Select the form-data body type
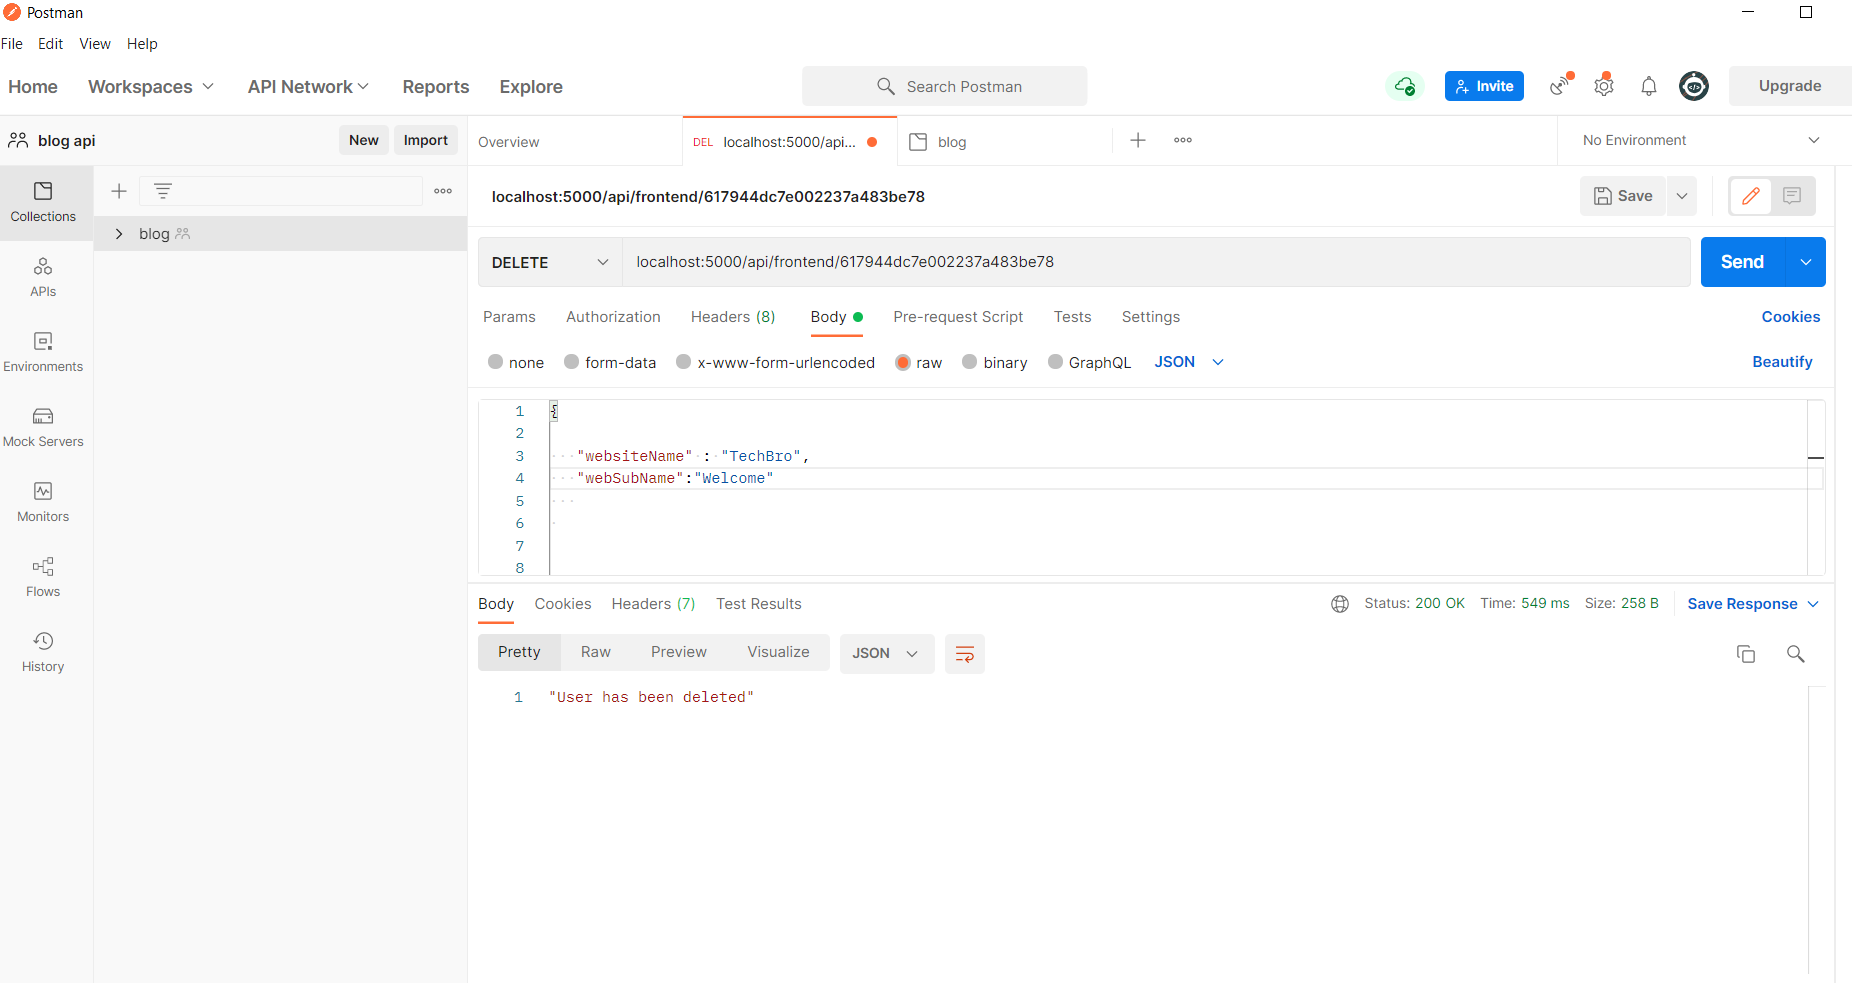Screen dimensions: 1852x983 point(572,362)
